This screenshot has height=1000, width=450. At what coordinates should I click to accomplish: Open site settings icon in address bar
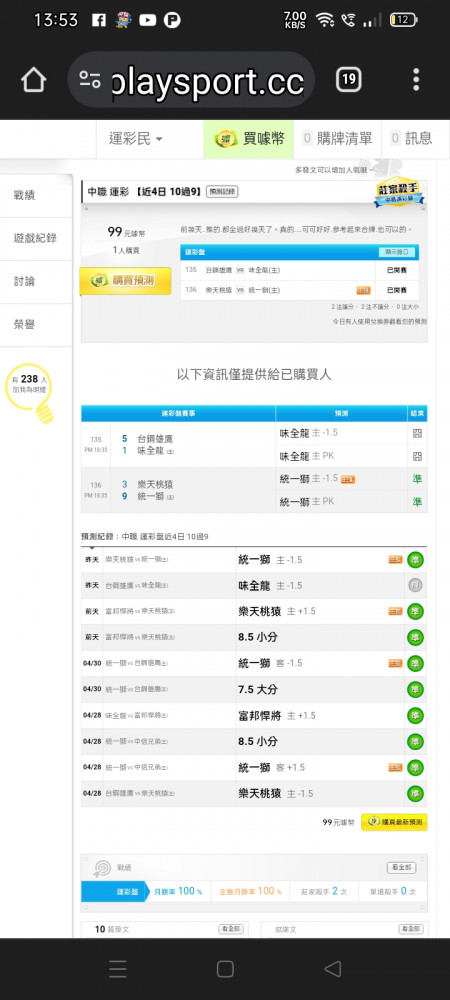90,80
